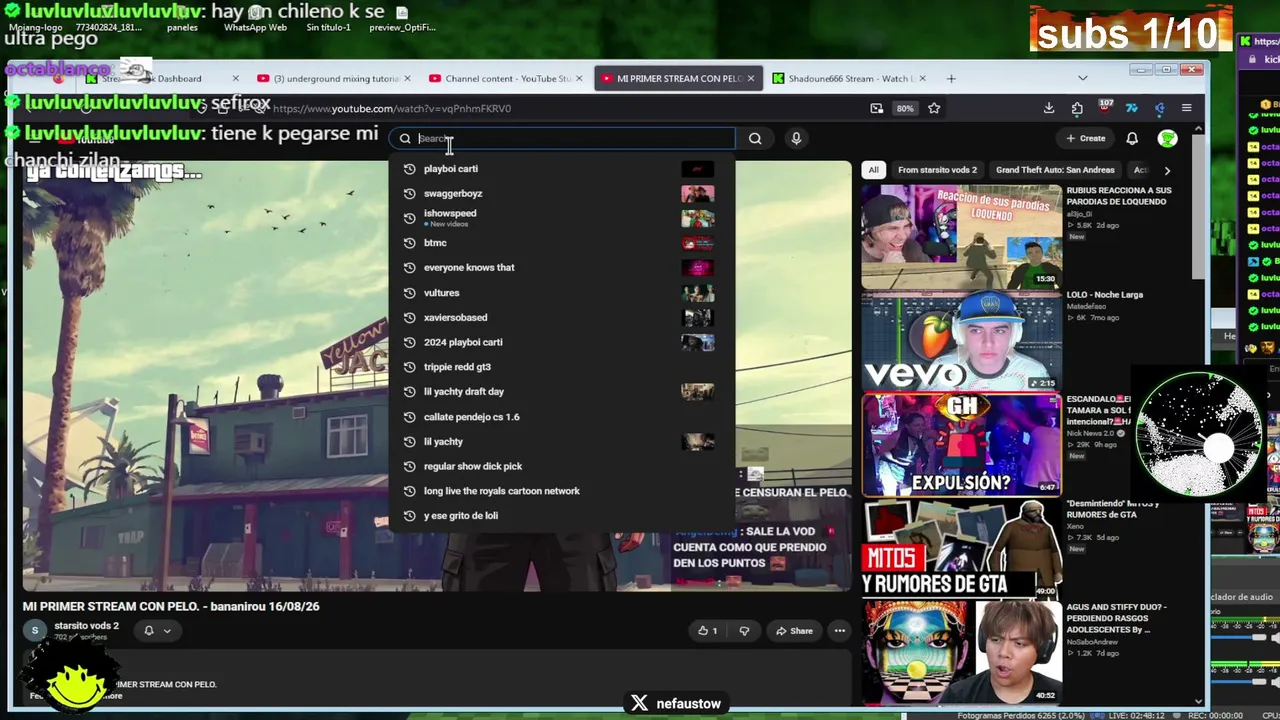Choose the xaviersobased search suggestion

(562, 317)
